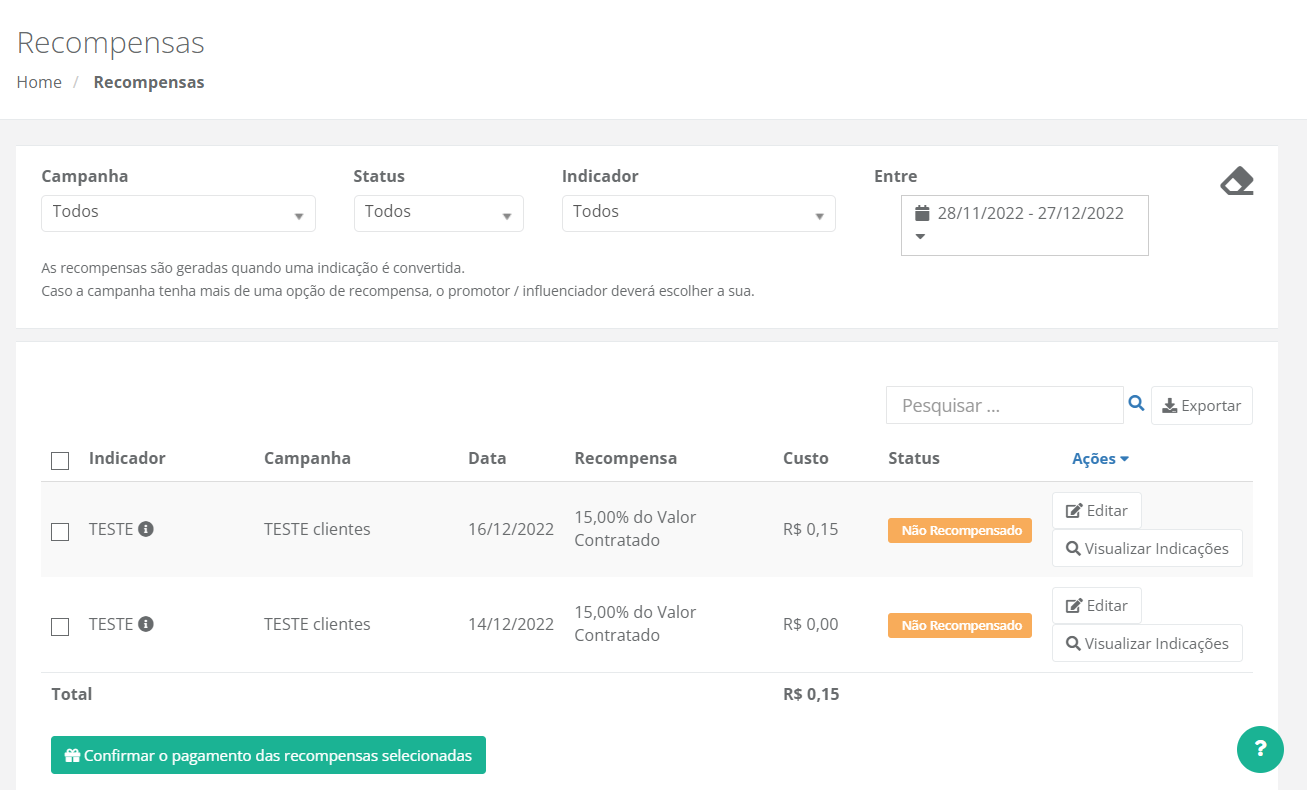Click TESTE clientes in the 16/12/2022 row
1307x790 pixels.
pos(317,529)
